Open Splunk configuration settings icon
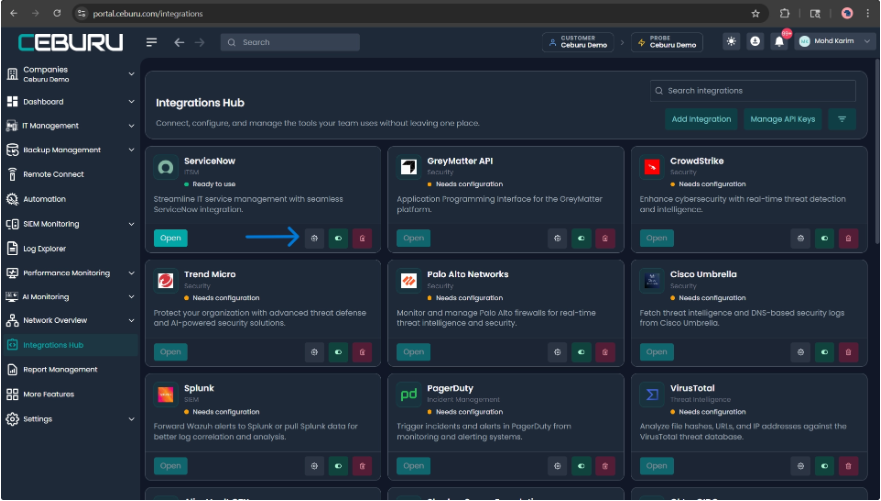Viewport: 881px width, 501px height. pos(314,466)
